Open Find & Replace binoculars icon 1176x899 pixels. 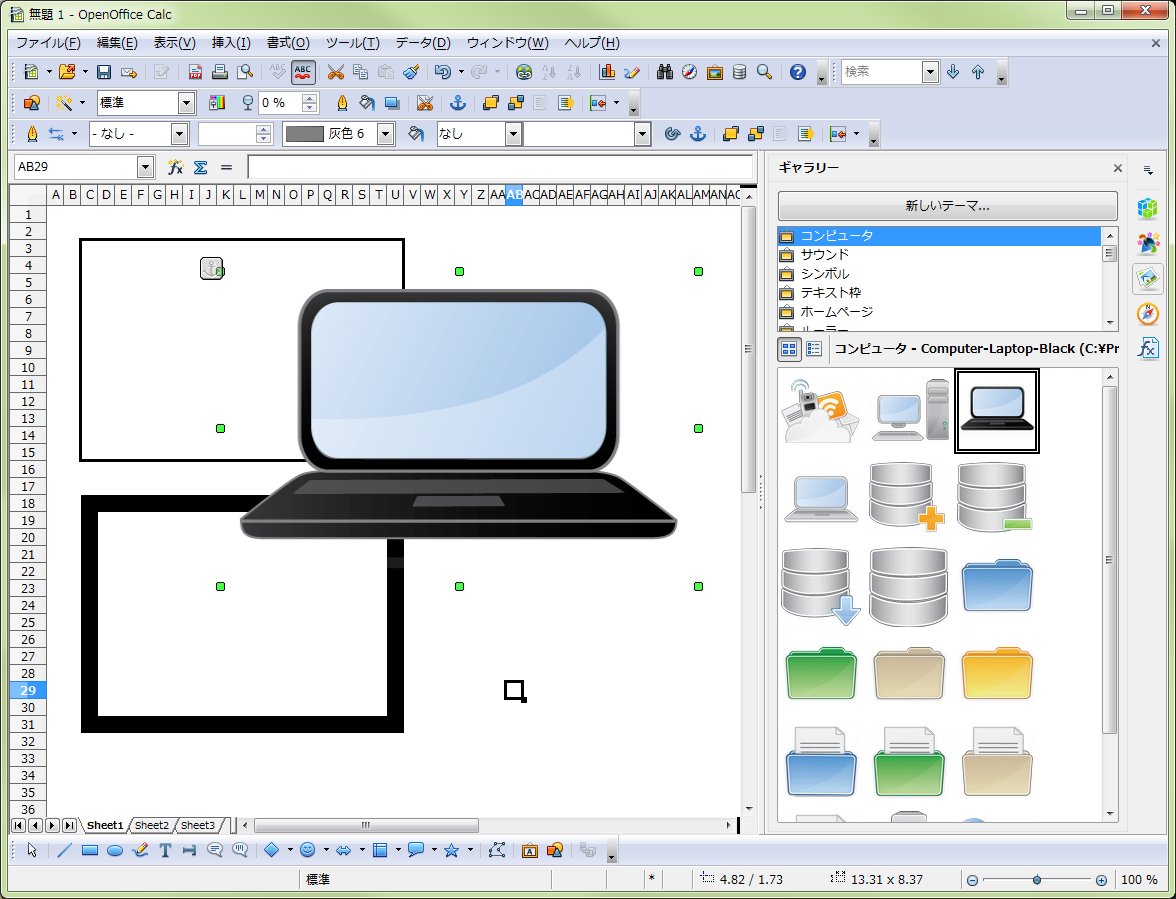tap(664, 72)
